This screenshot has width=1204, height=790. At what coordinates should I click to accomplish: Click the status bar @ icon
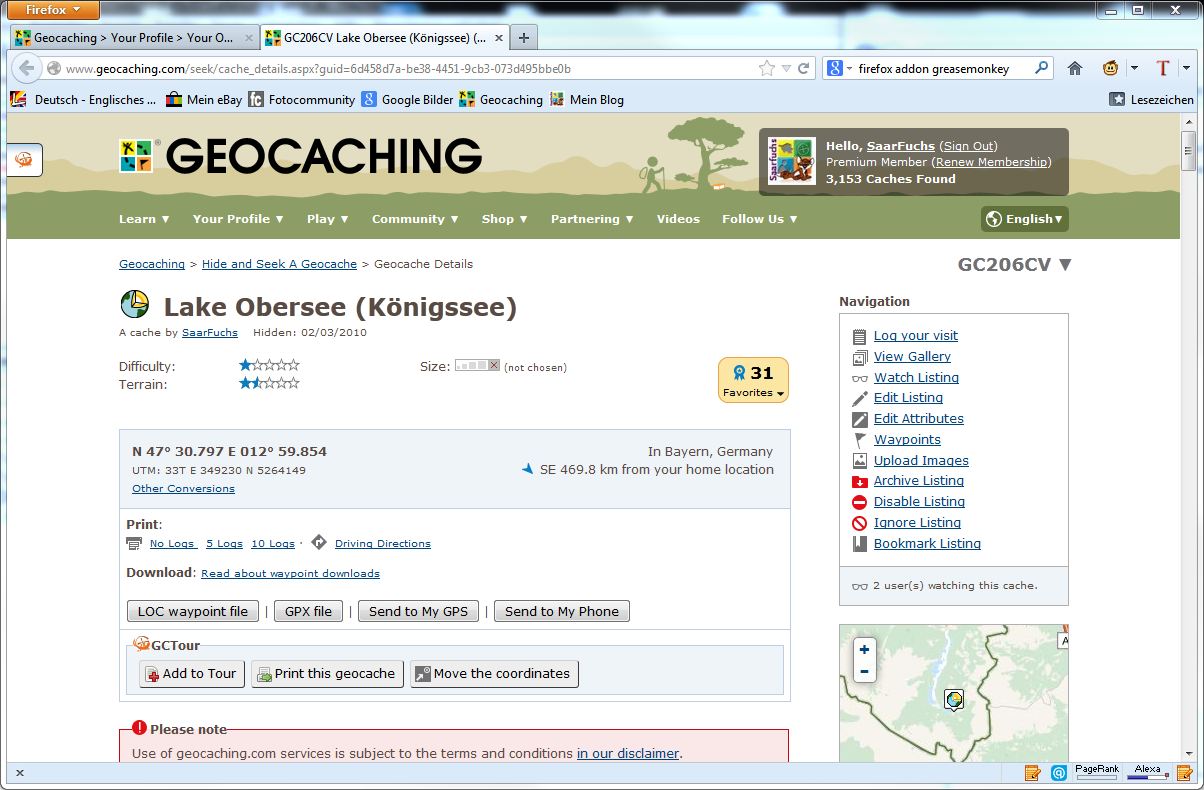point(1058,773)
